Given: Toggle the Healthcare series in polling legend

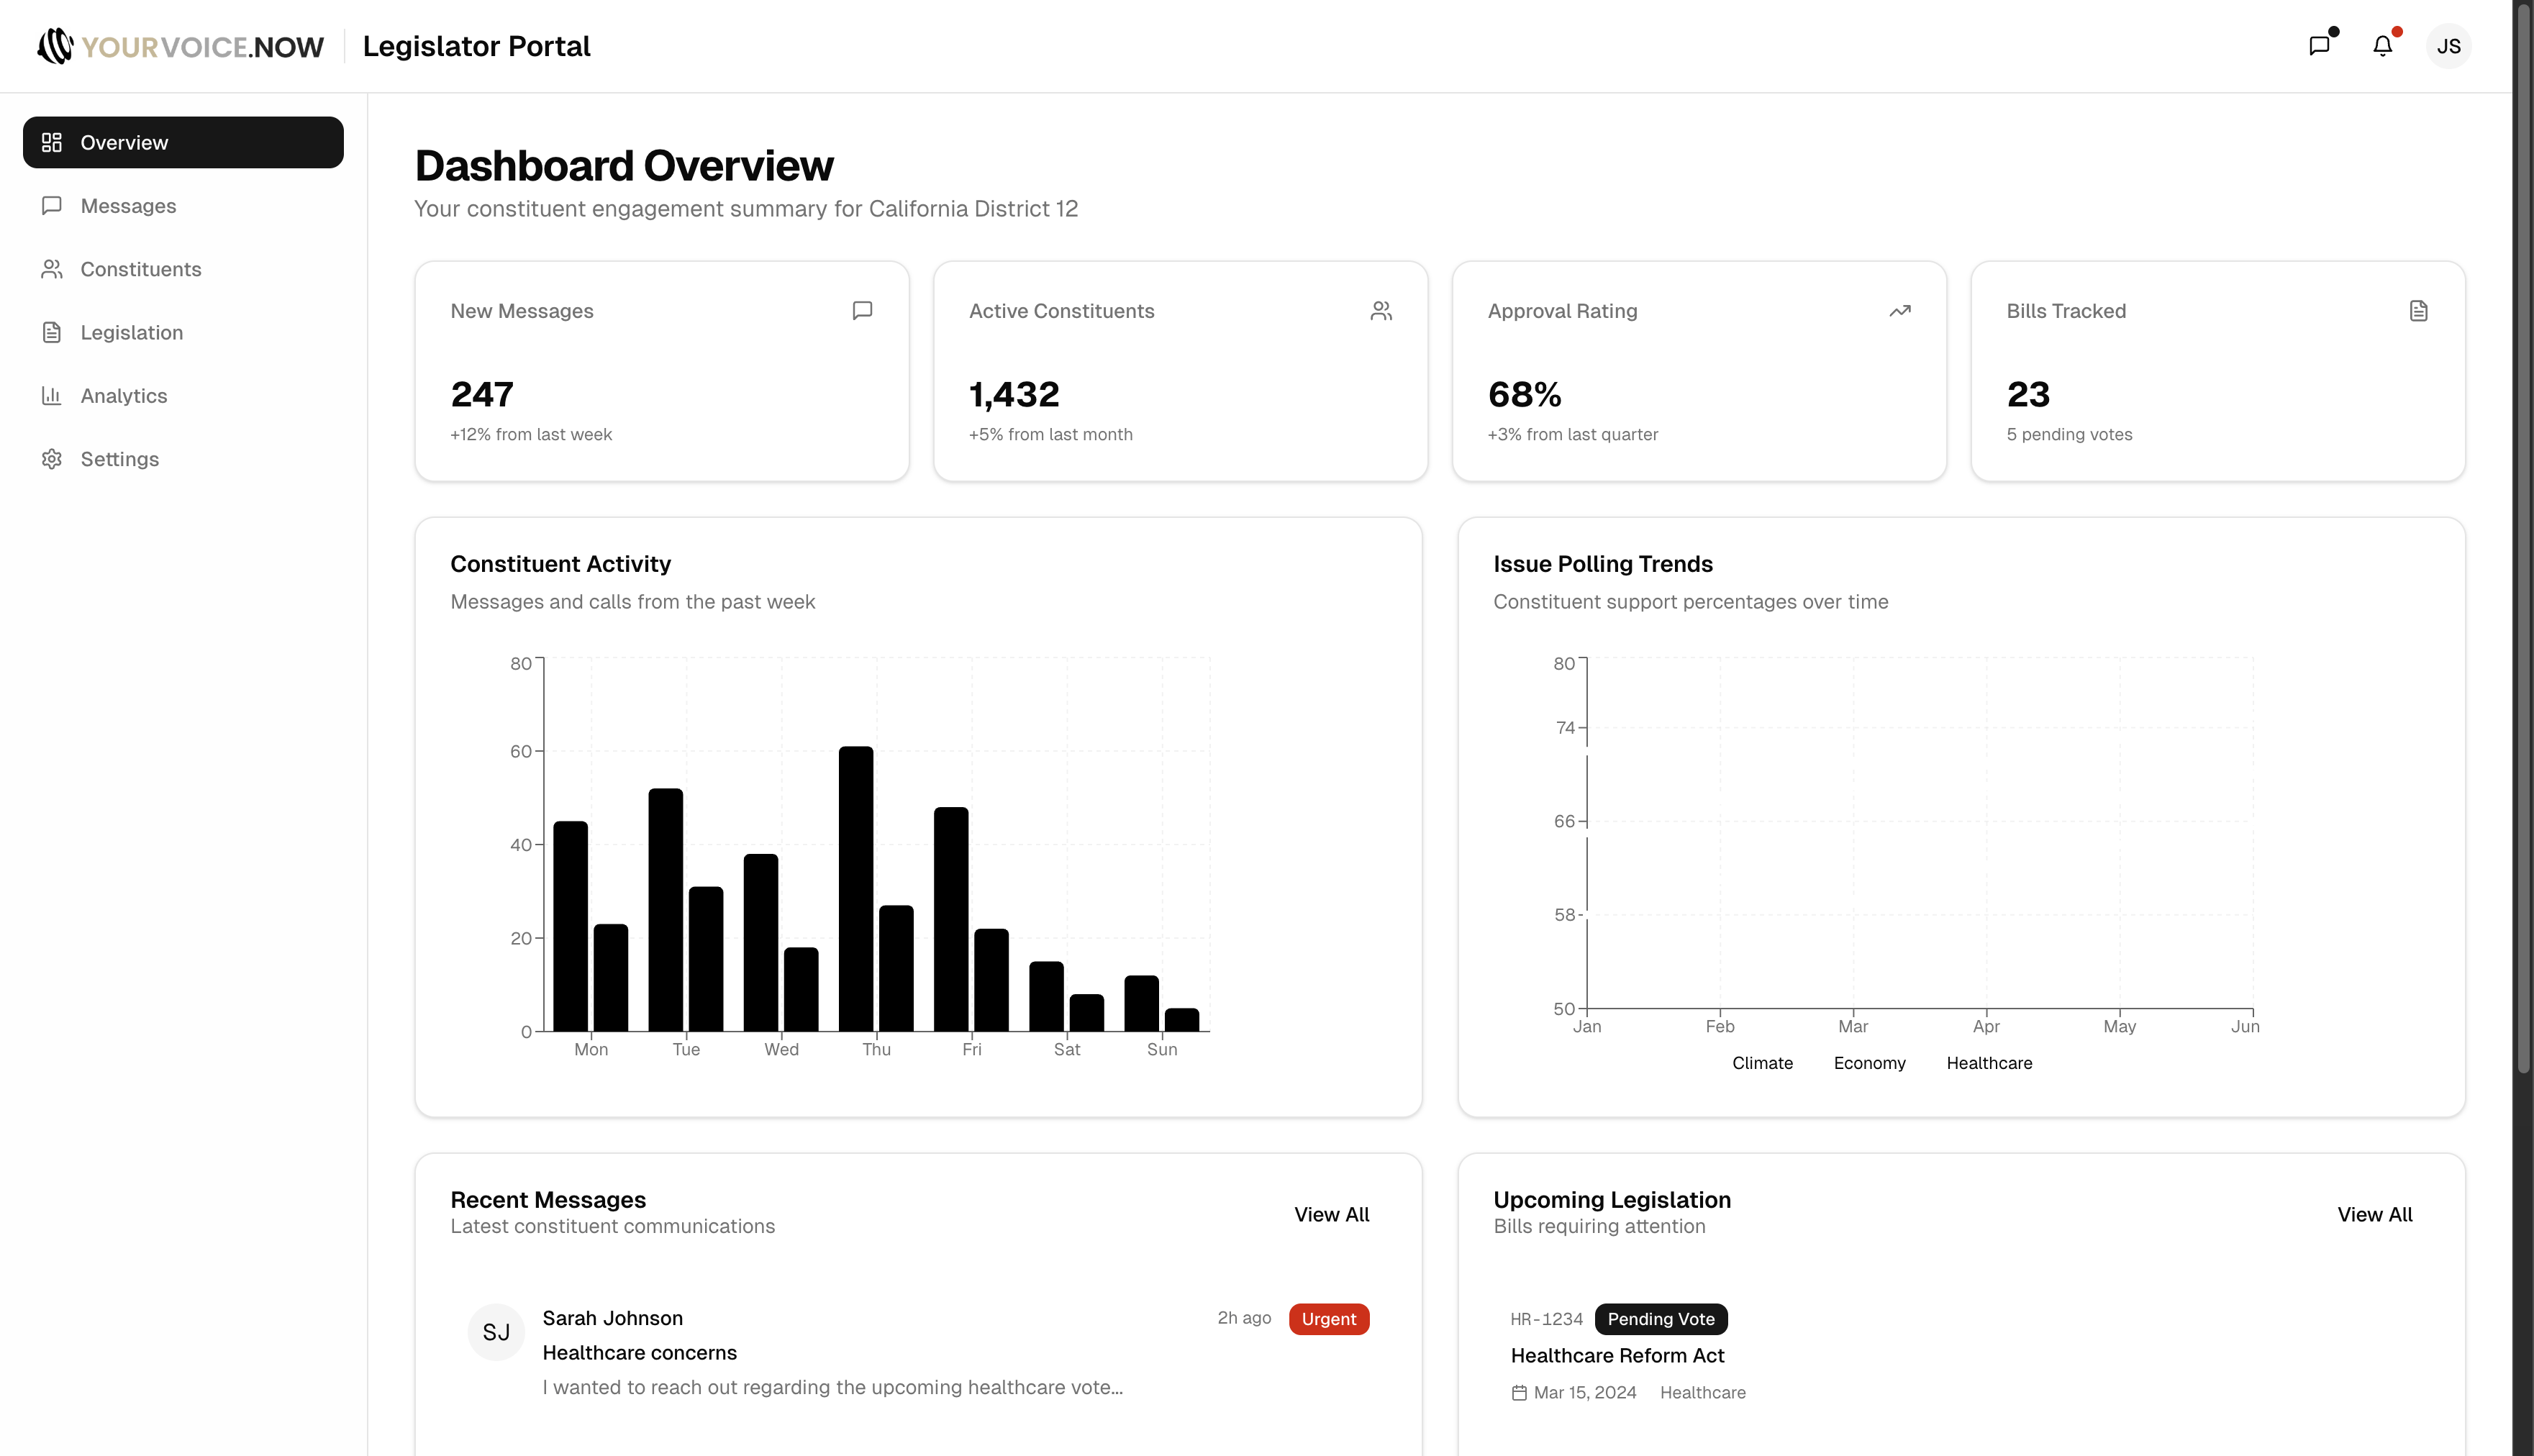Looking at the screenshot, I should [x=1989, y=1063].
